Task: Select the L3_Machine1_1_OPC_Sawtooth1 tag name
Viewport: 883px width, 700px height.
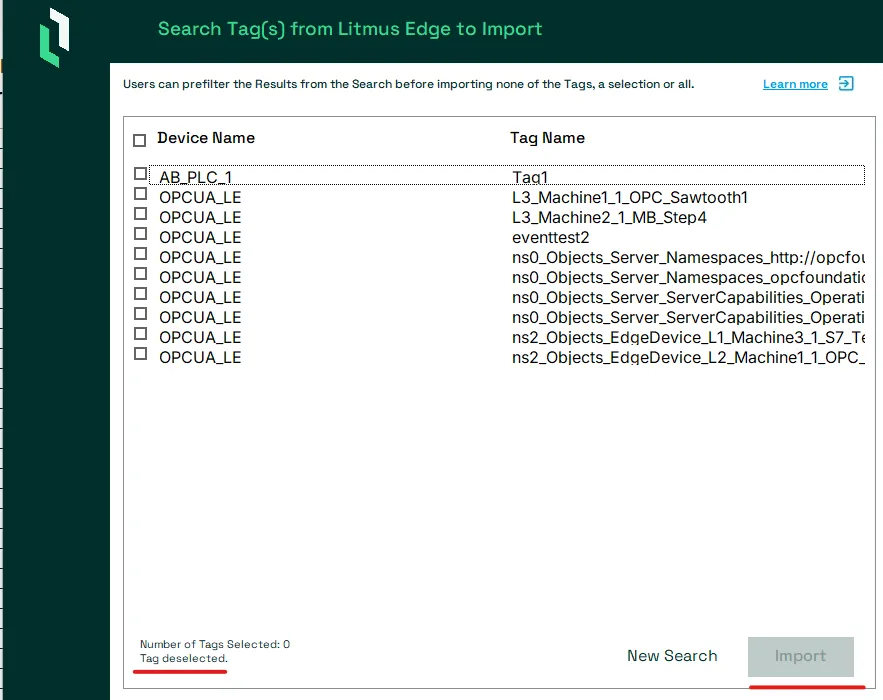Action: [630, 198]
